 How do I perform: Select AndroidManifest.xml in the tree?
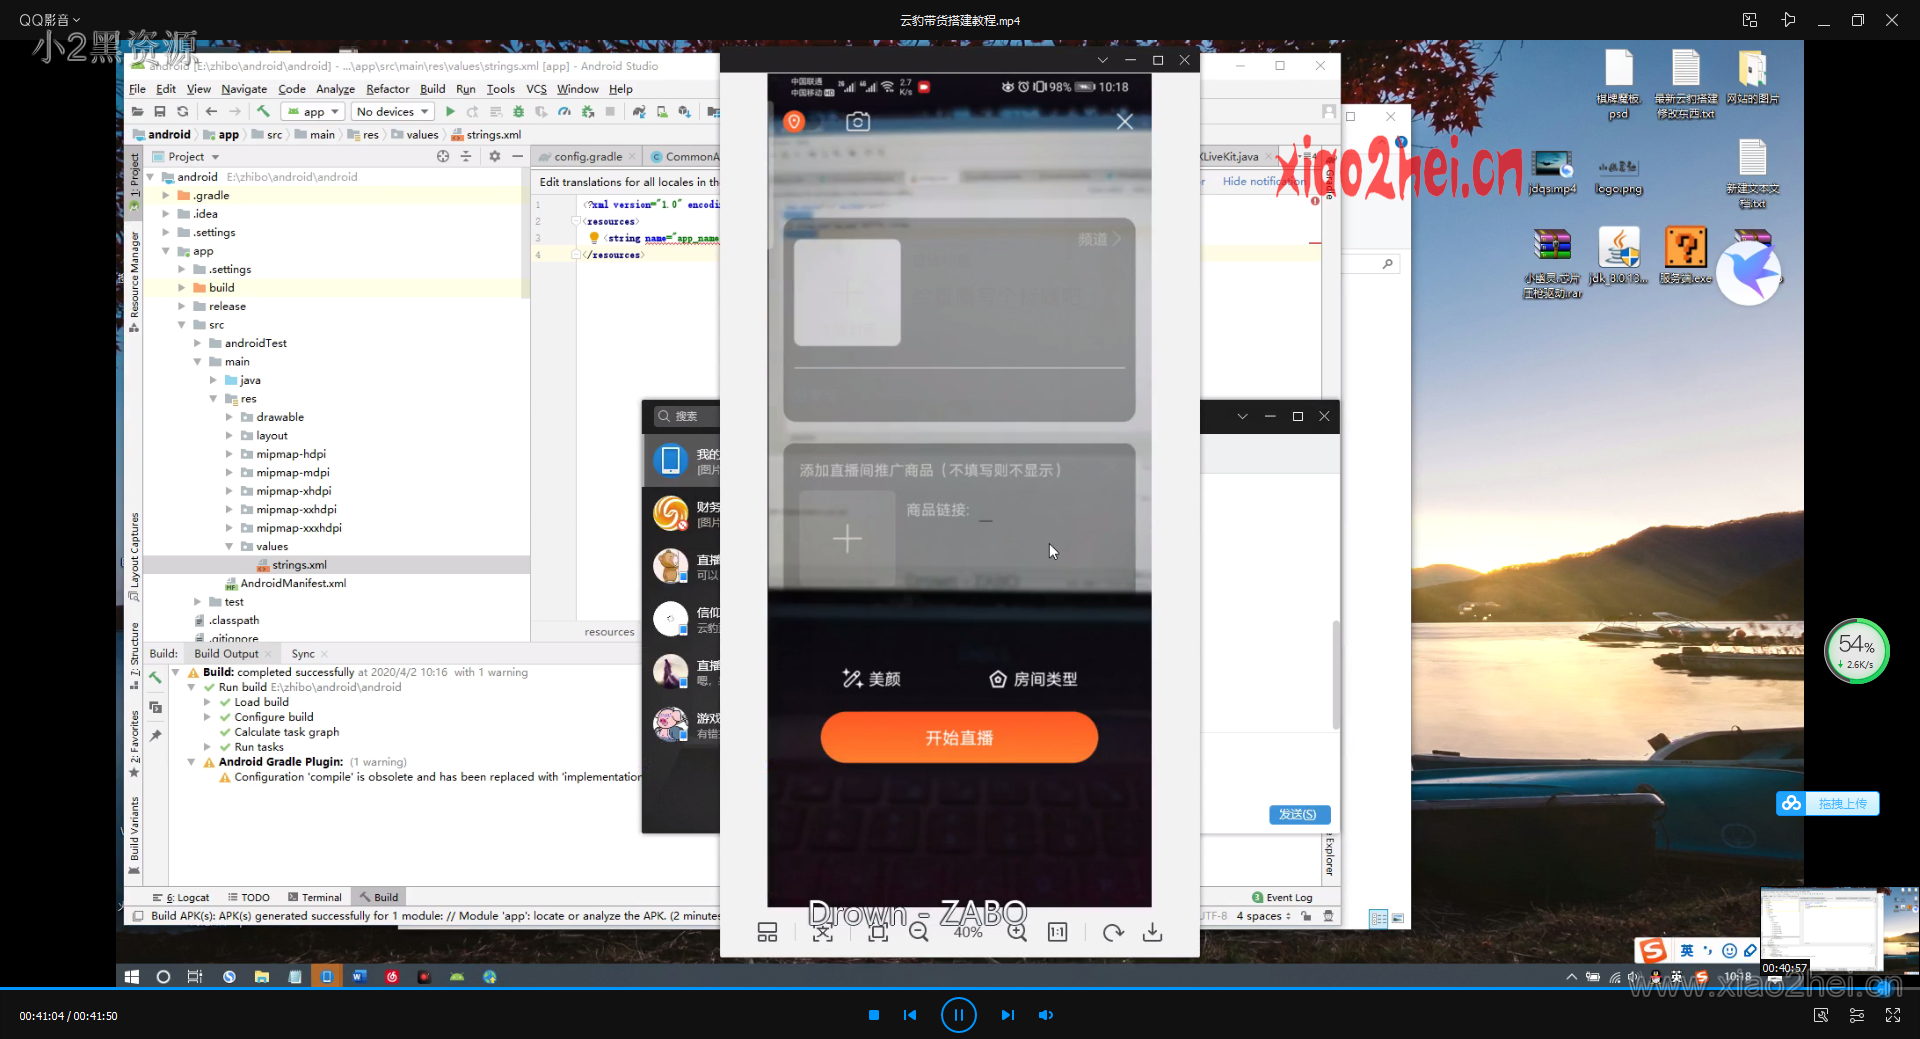pyautogui.click(x=293, y=584)
